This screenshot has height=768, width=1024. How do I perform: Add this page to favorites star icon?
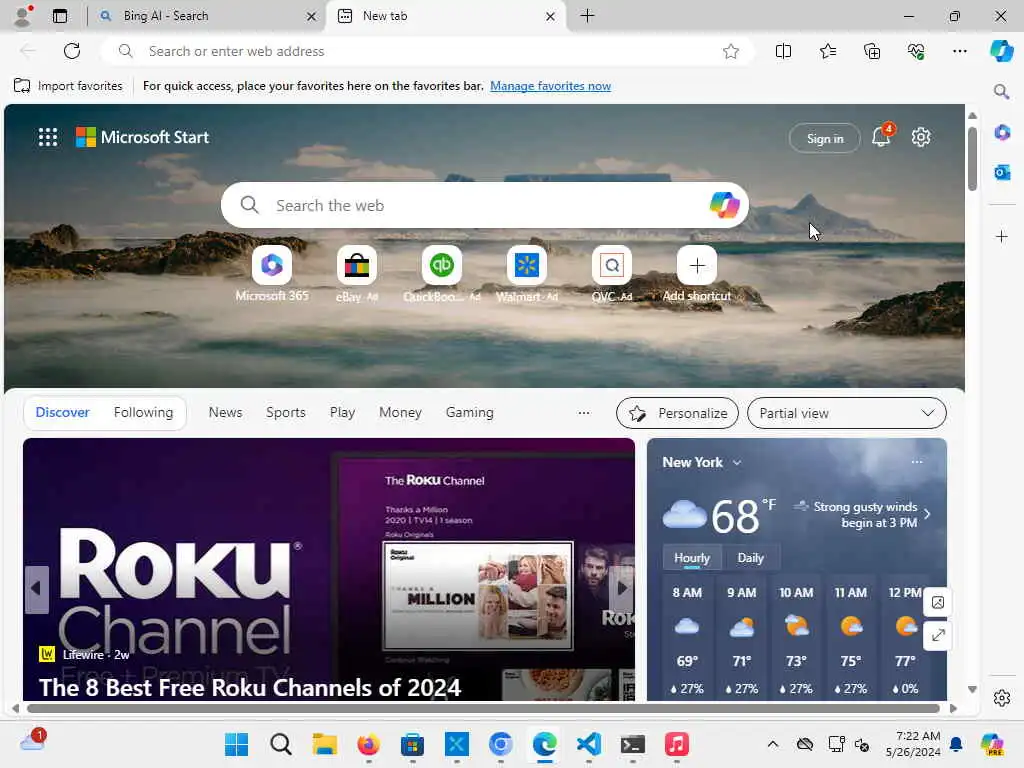(x=731, y=51)
